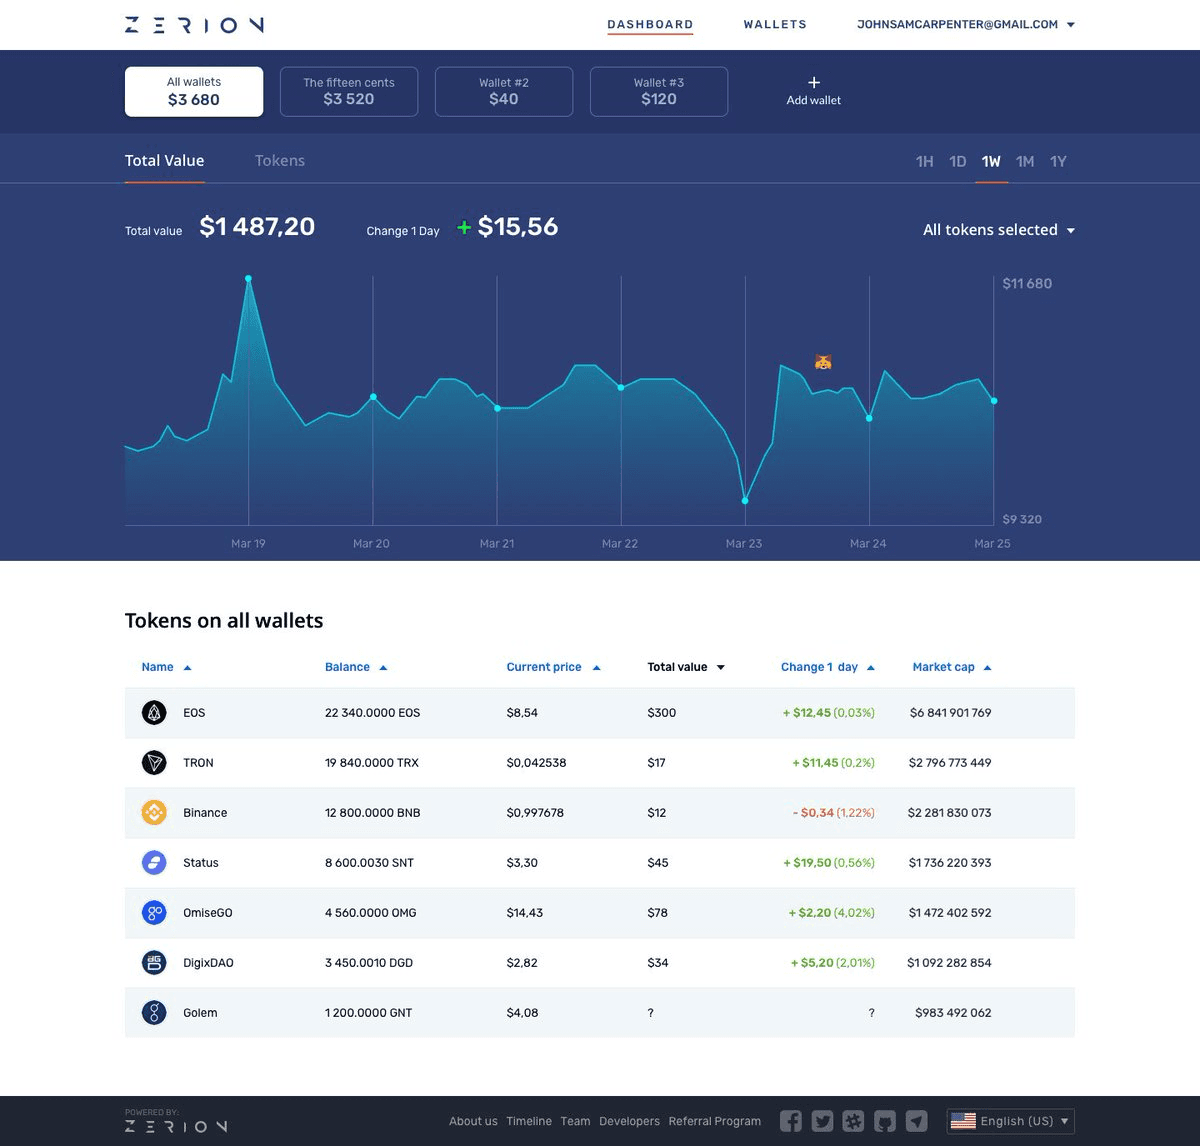Click the chart peak point at Mar 19
Screen dimensions: 1200x1146
click(x=248, y=279)
